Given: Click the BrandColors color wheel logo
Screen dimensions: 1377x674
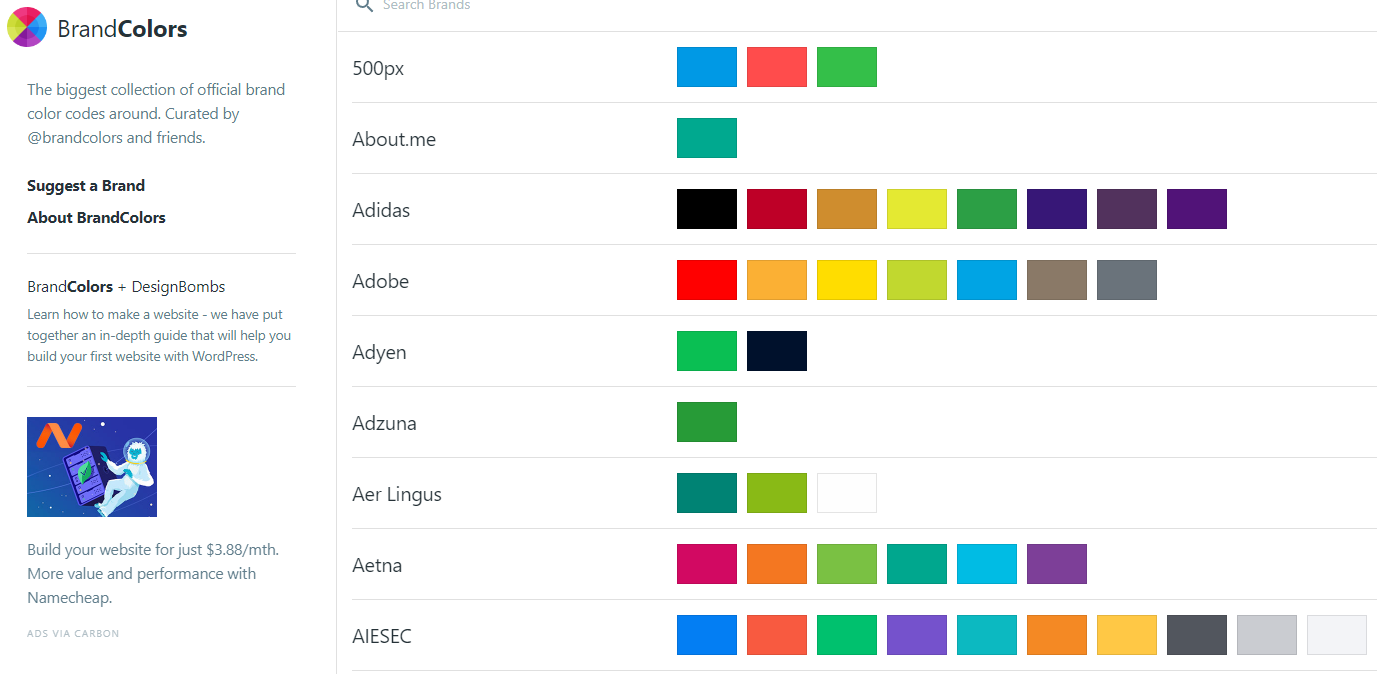Looking at the screenshot, I should [27, 27].
